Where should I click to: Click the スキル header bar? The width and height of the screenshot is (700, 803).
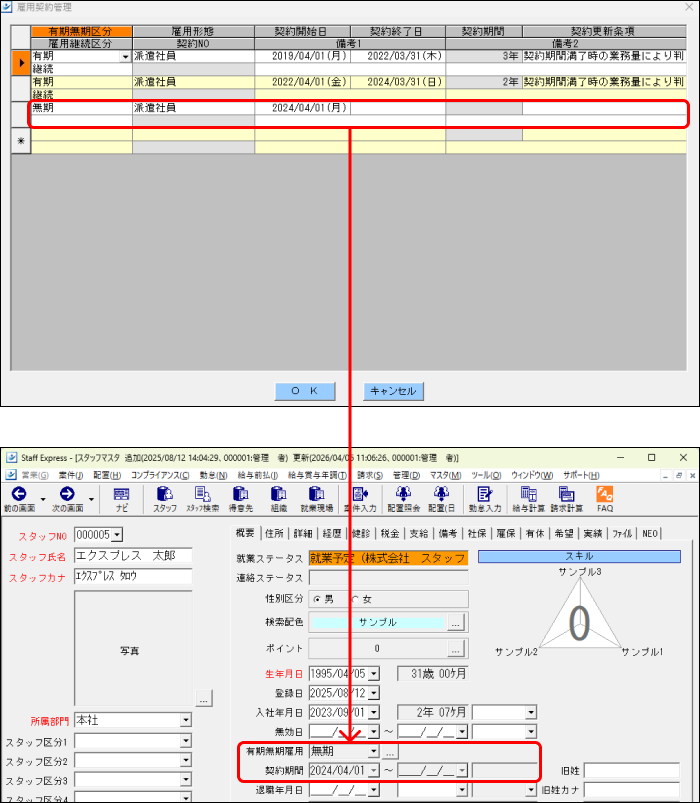[x=579, y=556]
